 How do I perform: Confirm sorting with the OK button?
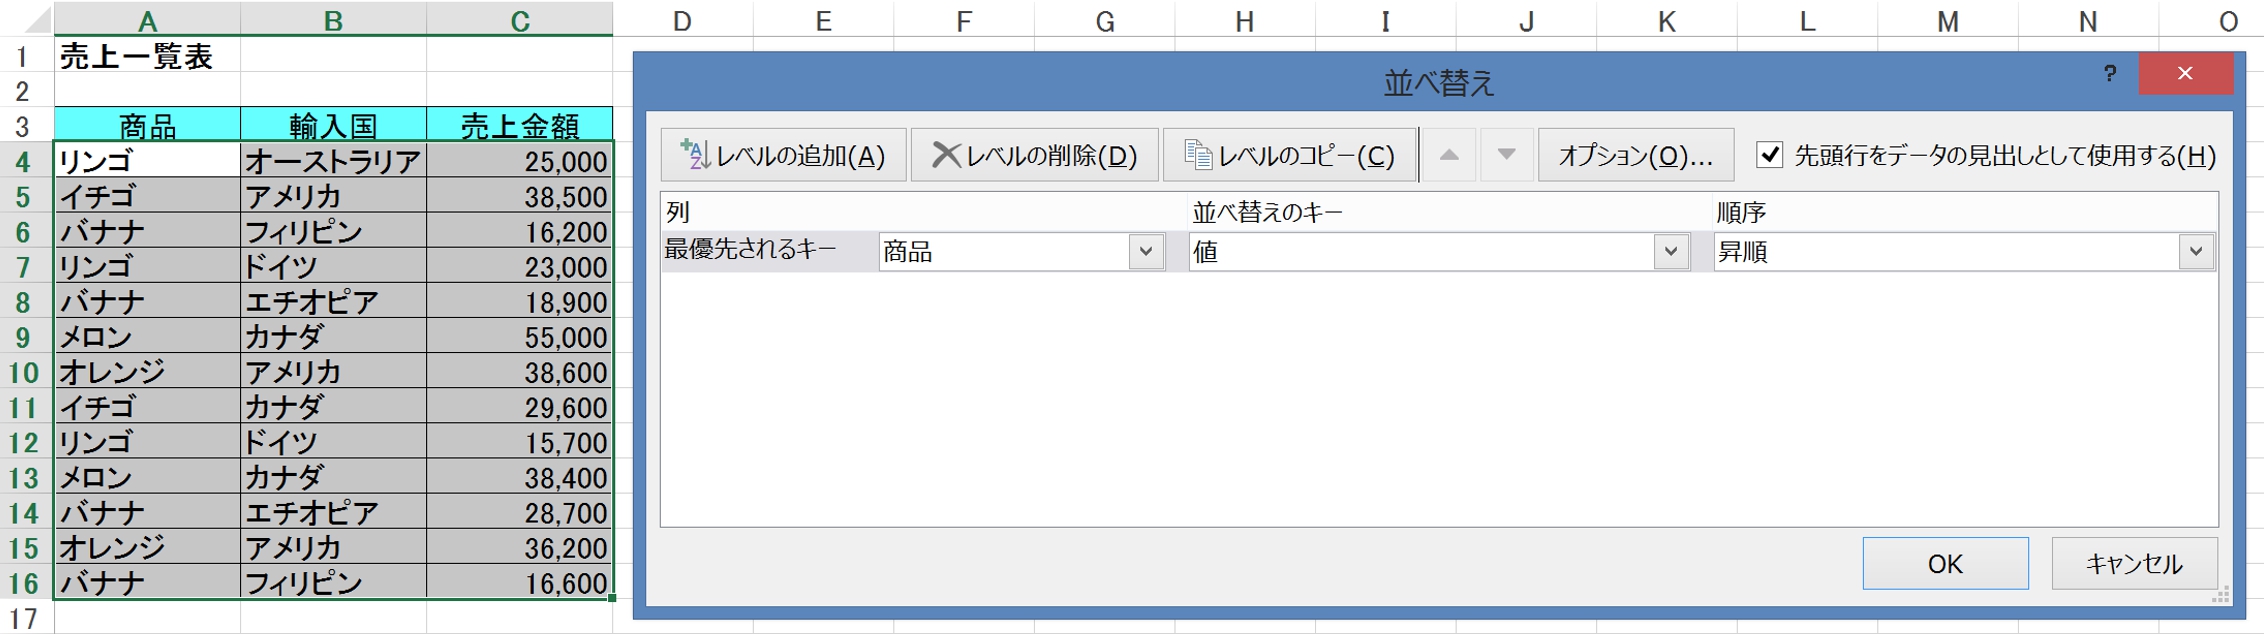[1944, 564]
